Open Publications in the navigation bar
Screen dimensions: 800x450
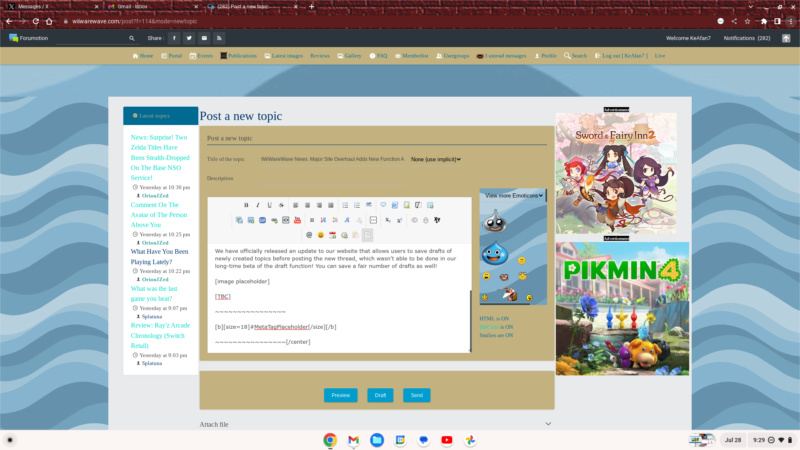point(238,56)
